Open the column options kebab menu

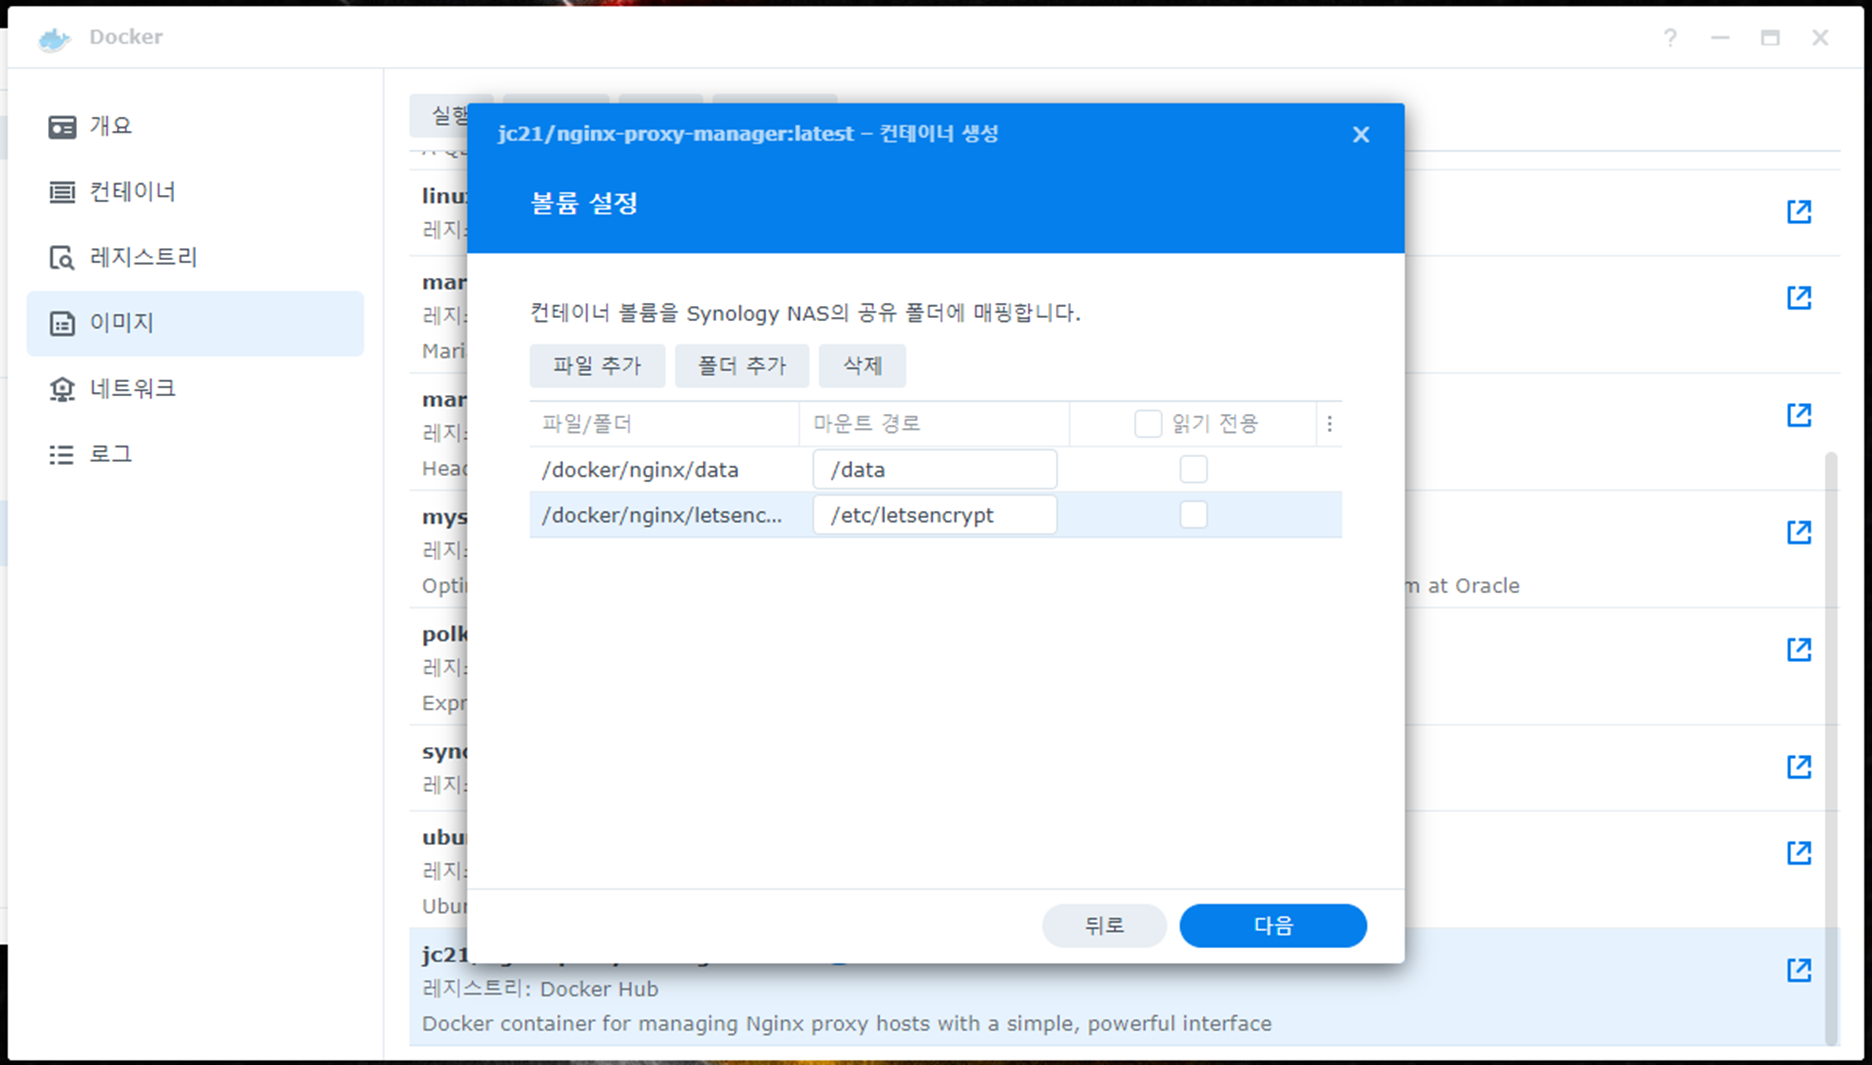[1329, 424]
